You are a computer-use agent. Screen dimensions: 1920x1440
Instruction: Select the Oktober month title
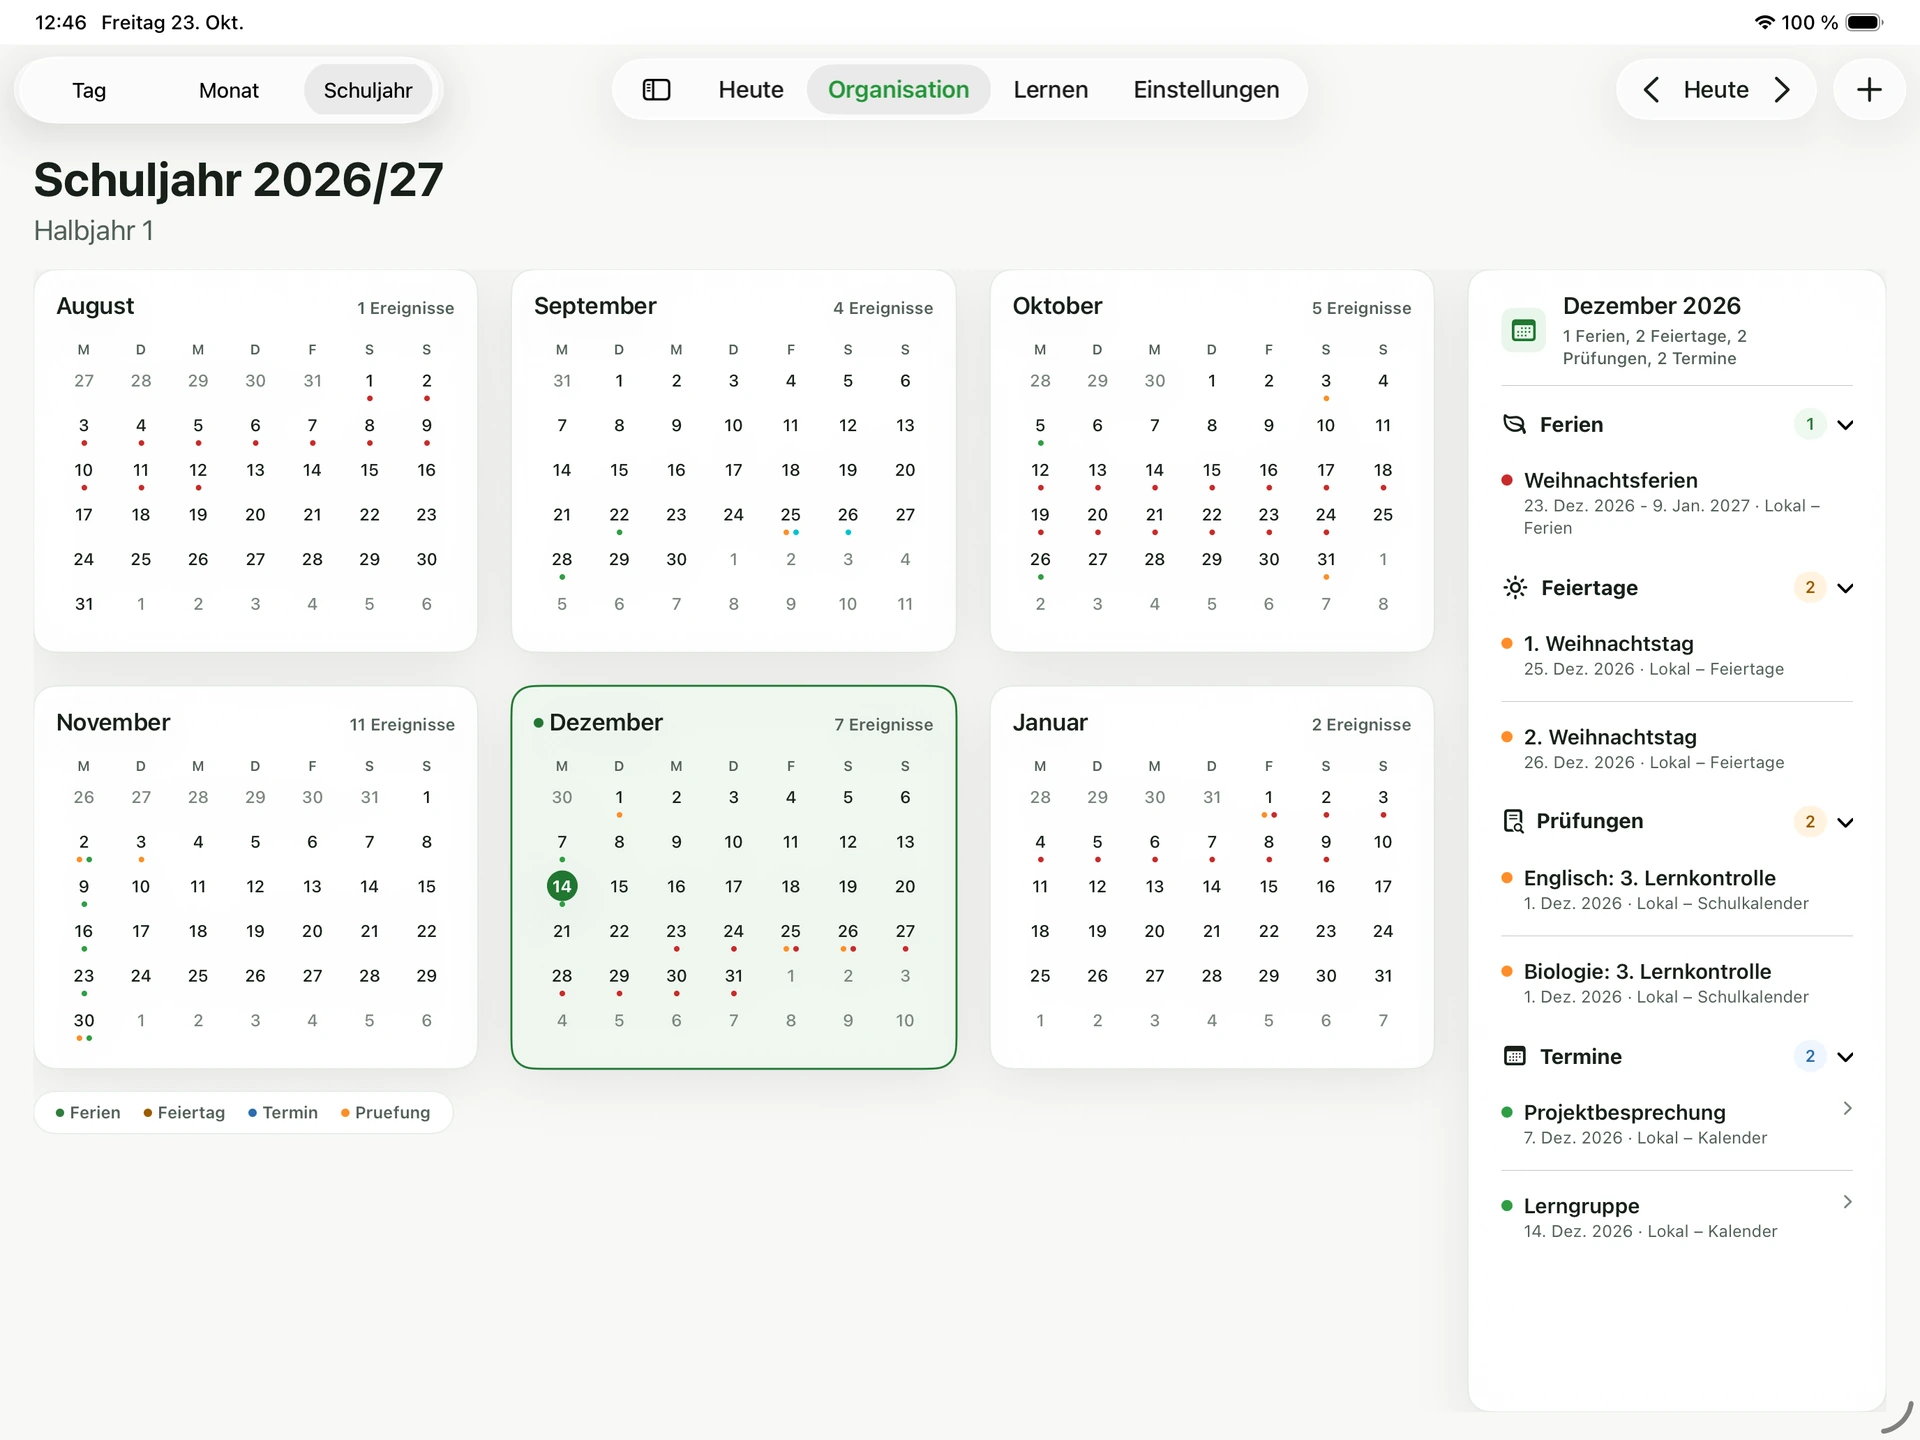pyautogui.click(x=1057, y=306)
